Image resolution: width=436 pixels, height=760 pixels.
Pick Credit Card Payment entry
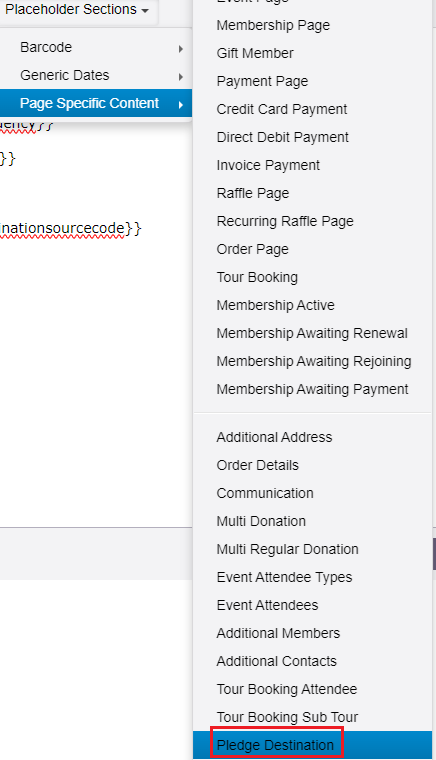tap(312, 110)
